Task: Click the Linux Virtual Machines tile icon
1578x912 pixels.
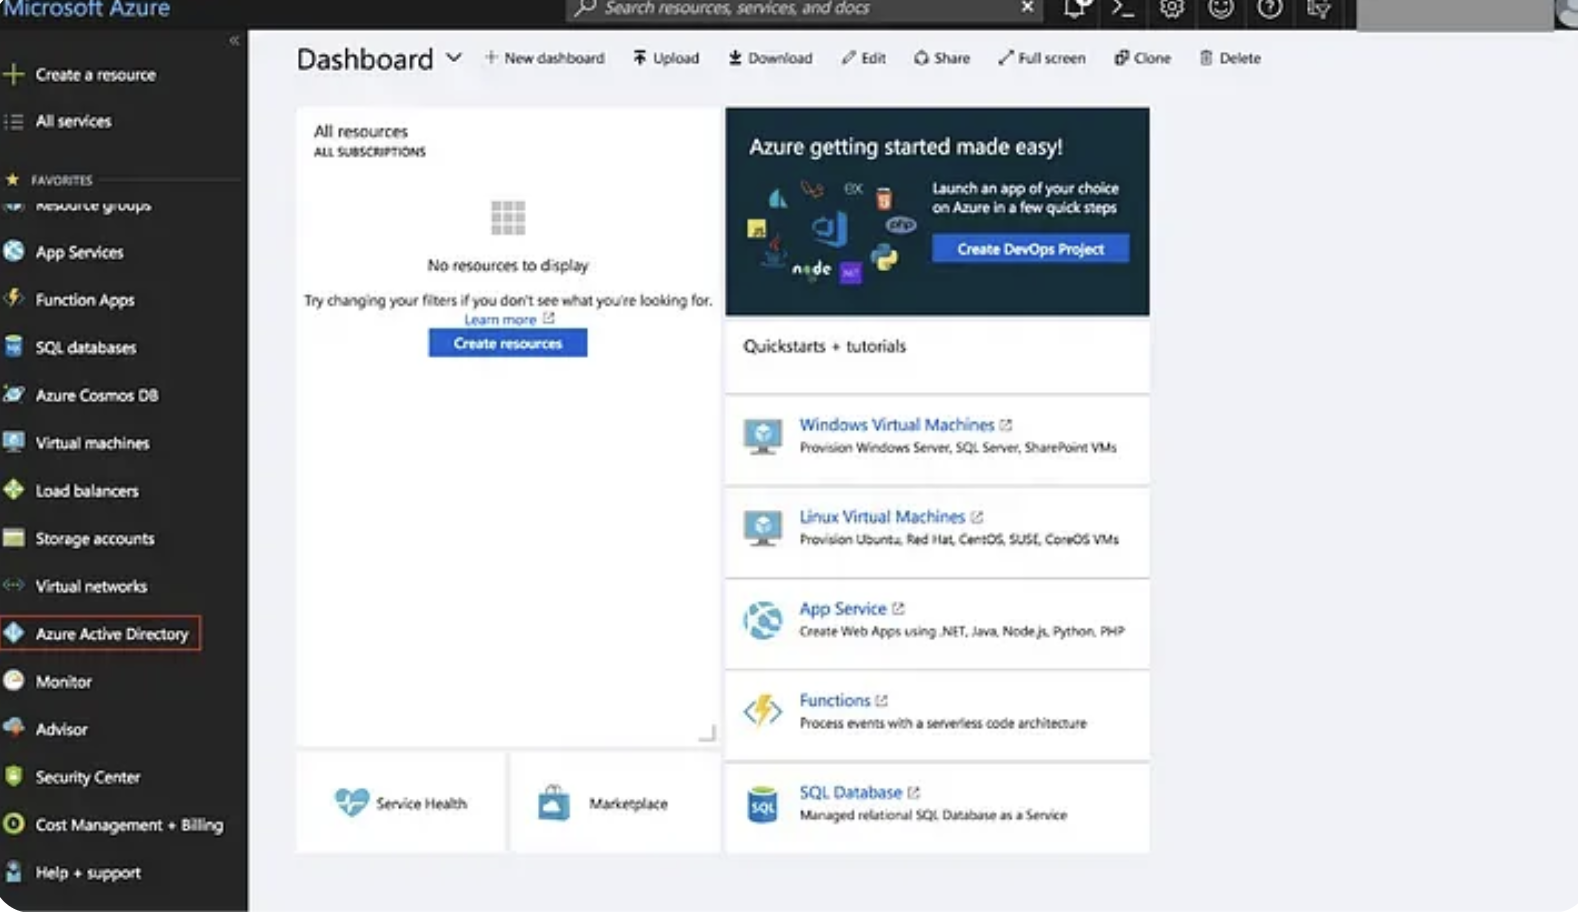Action: [763, 528]
